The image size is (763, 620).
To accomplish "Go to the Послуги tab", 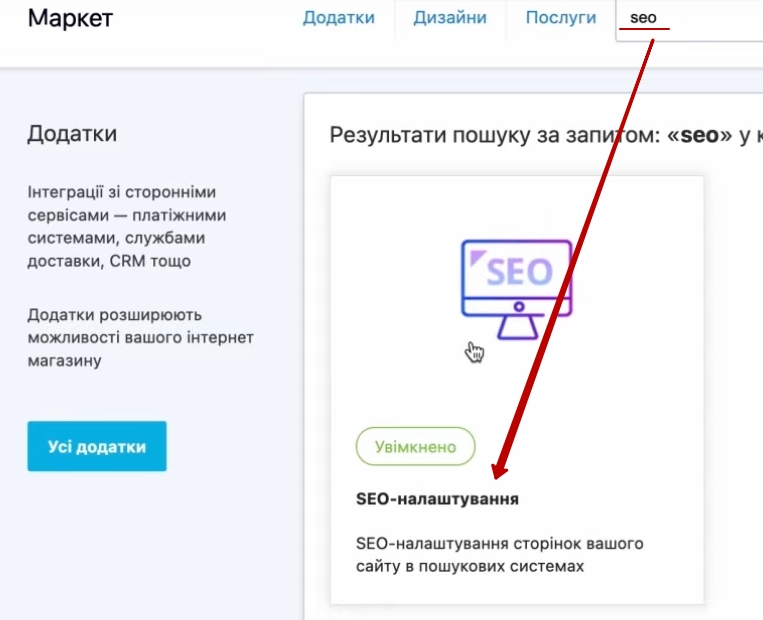I will click(561, 18).
